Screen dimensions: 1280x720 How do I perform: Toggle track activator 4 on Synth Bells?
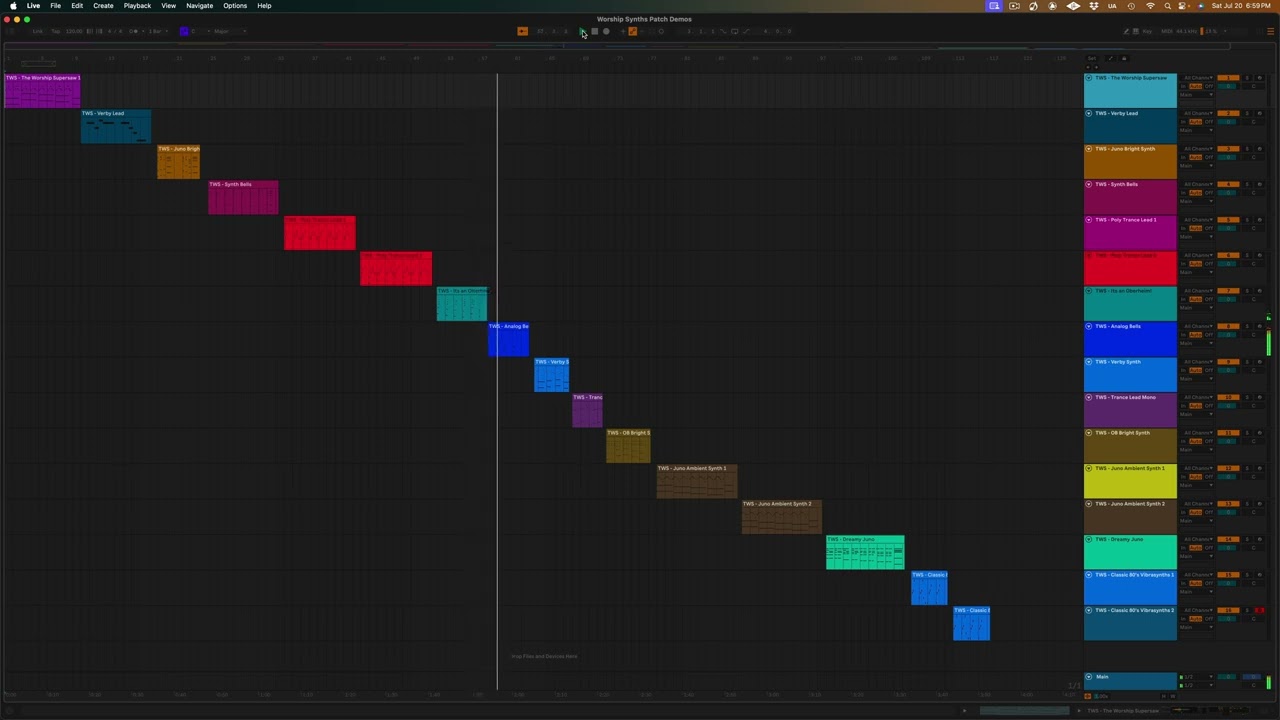coord(1228,184)
